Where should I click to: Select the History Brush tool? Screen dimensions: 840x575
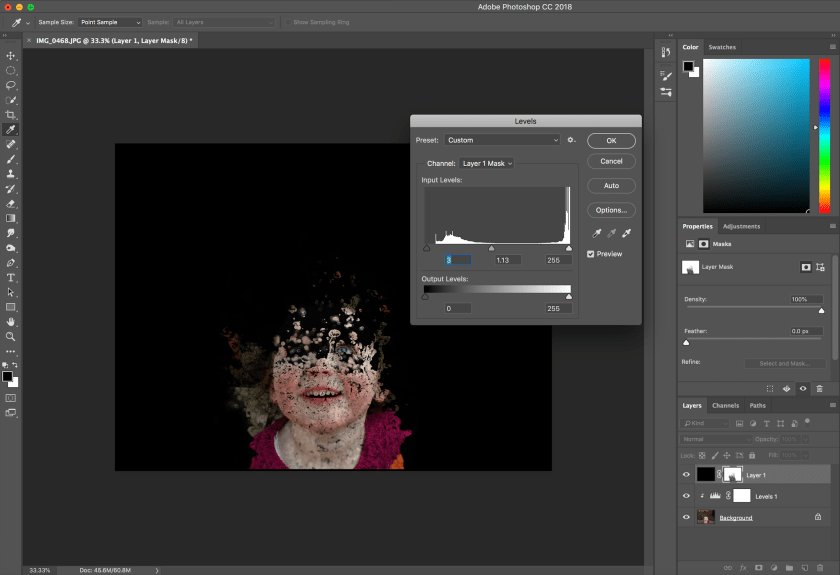pos(10,189)
